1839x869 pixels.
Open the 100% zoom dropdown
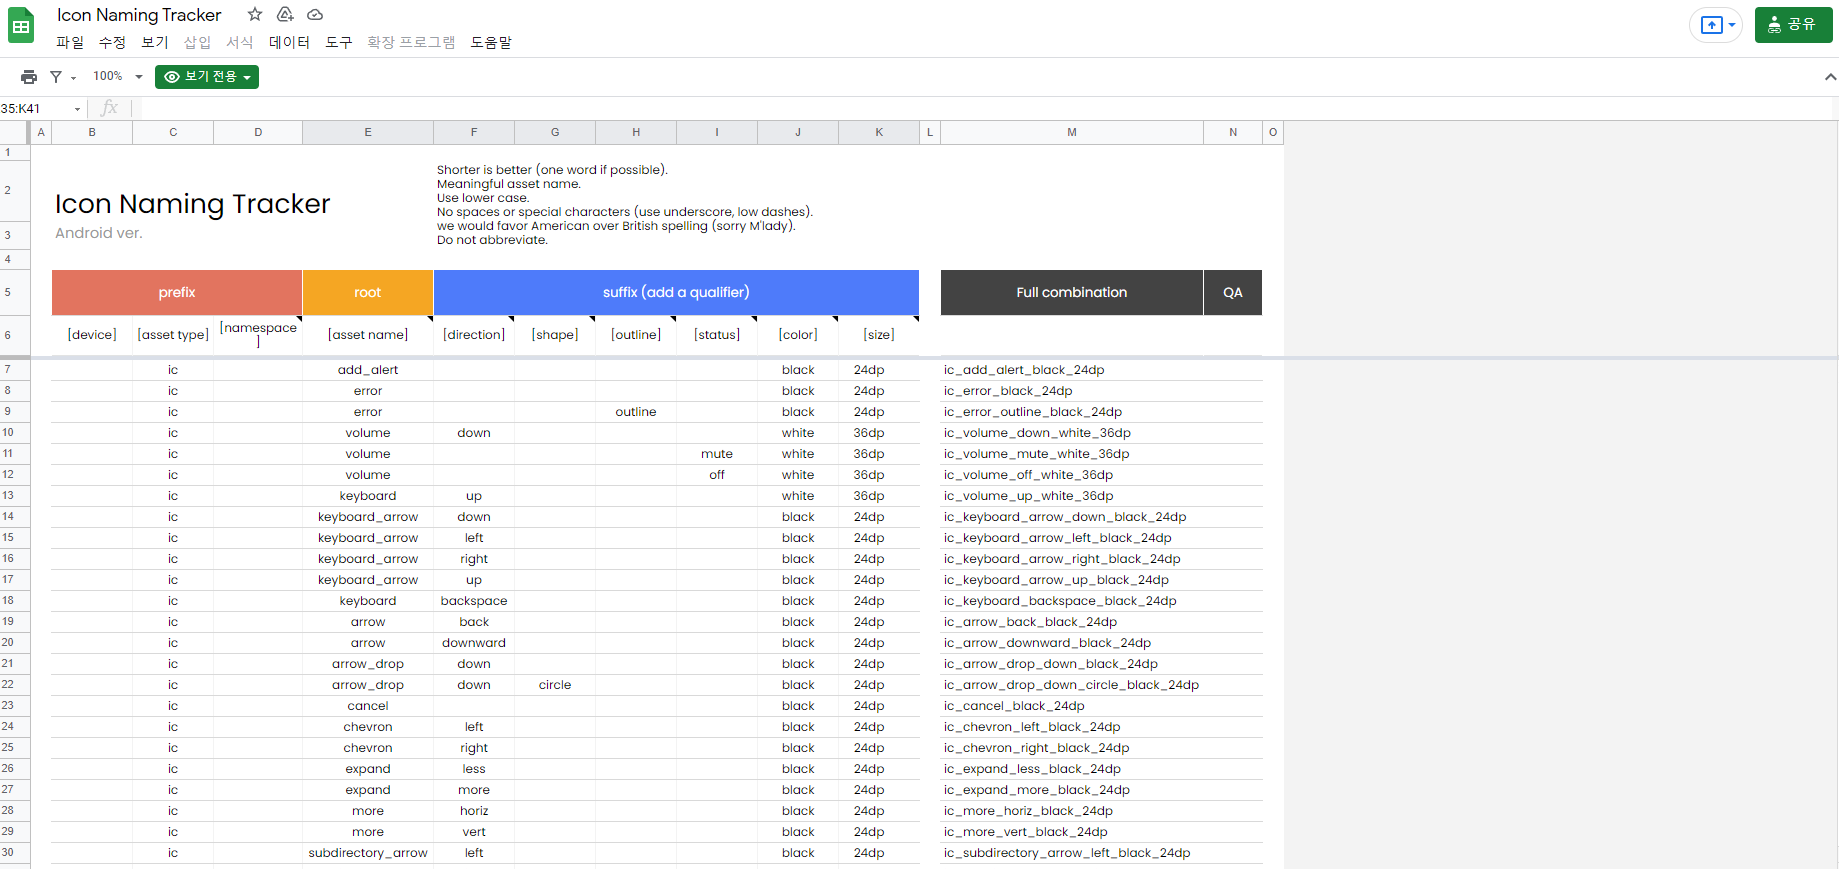[118, 77]
